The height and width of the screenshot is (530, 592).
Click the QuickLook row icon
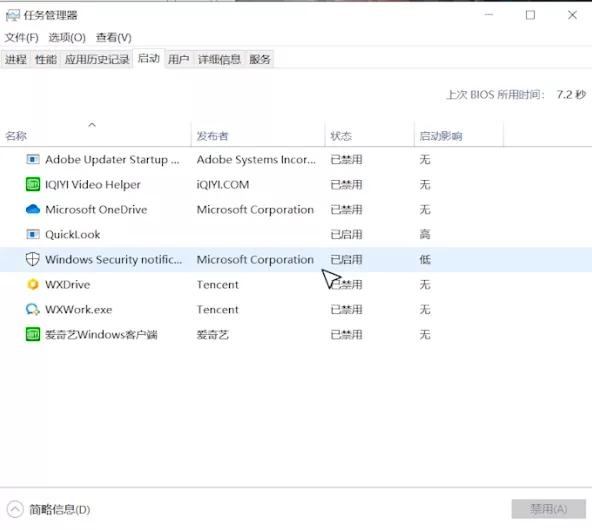pos(33,234)
